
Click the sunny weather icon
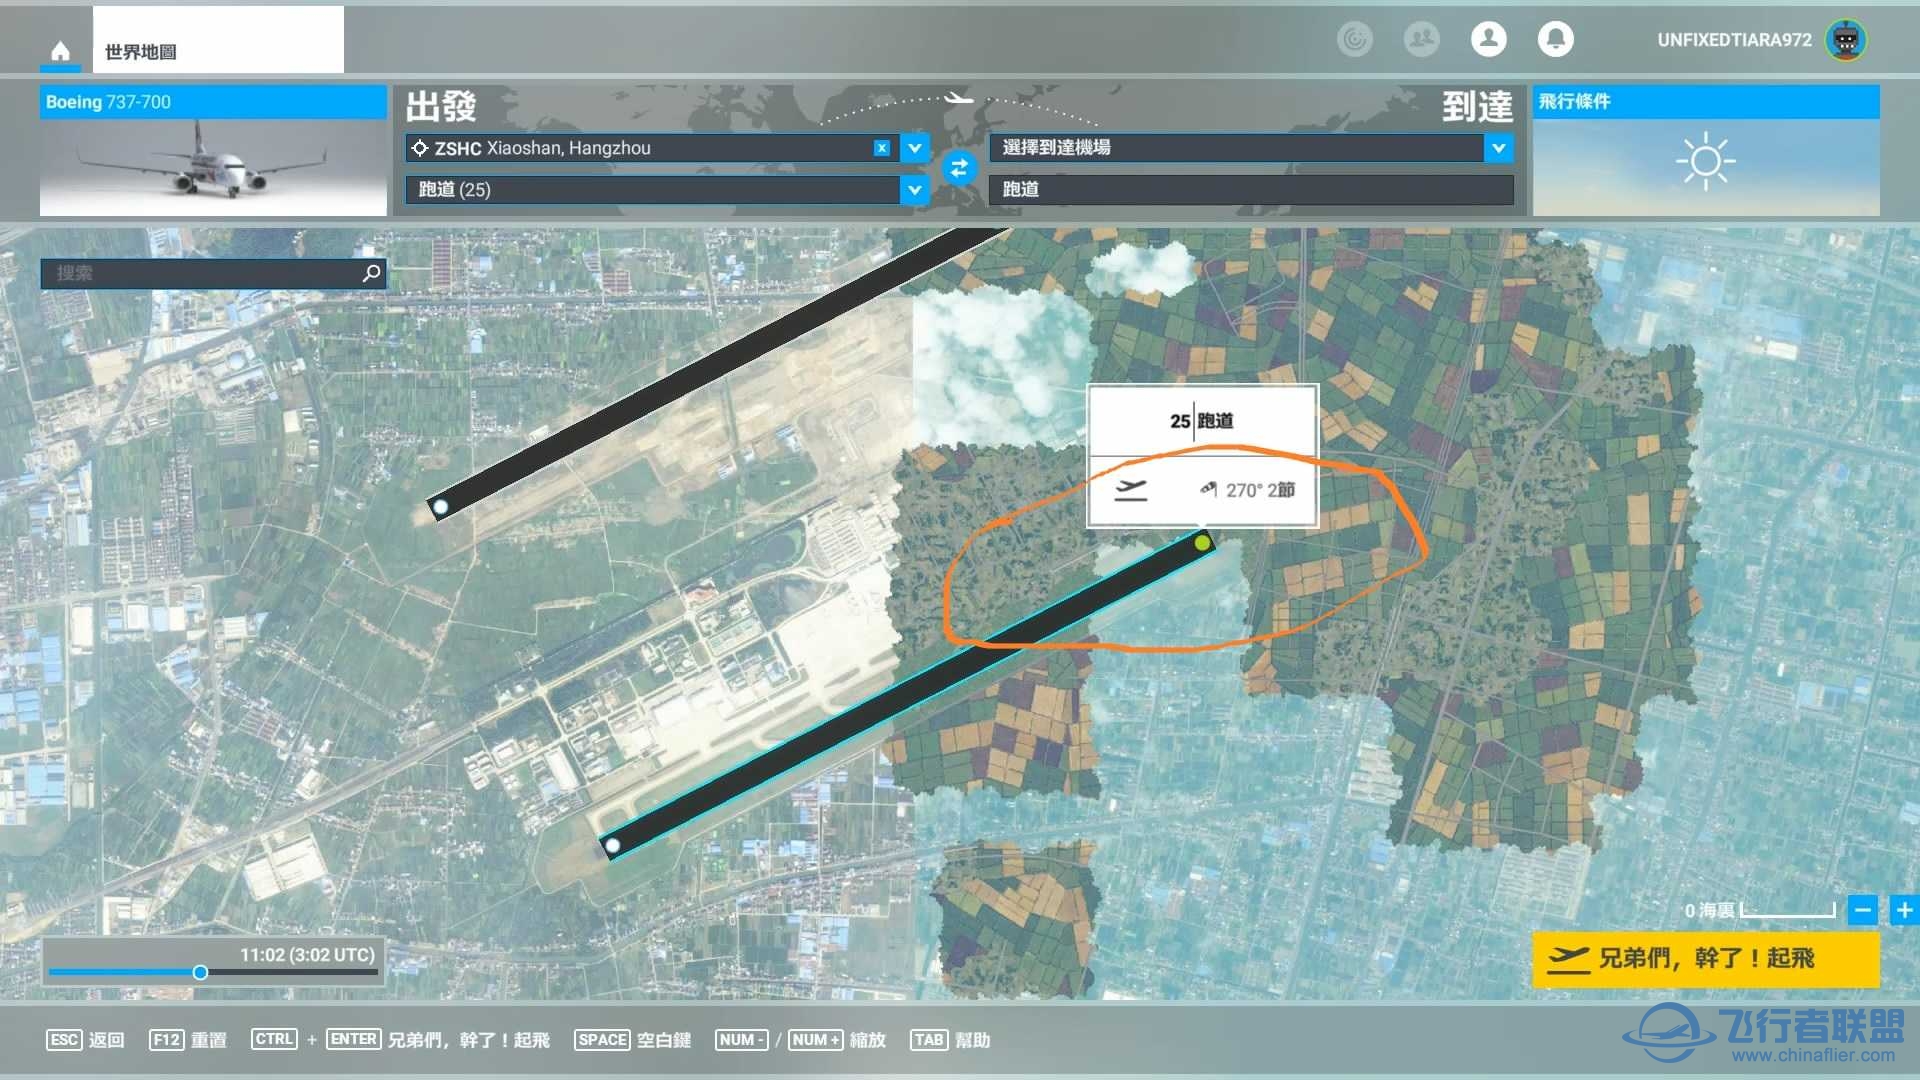coord(1706,161)
